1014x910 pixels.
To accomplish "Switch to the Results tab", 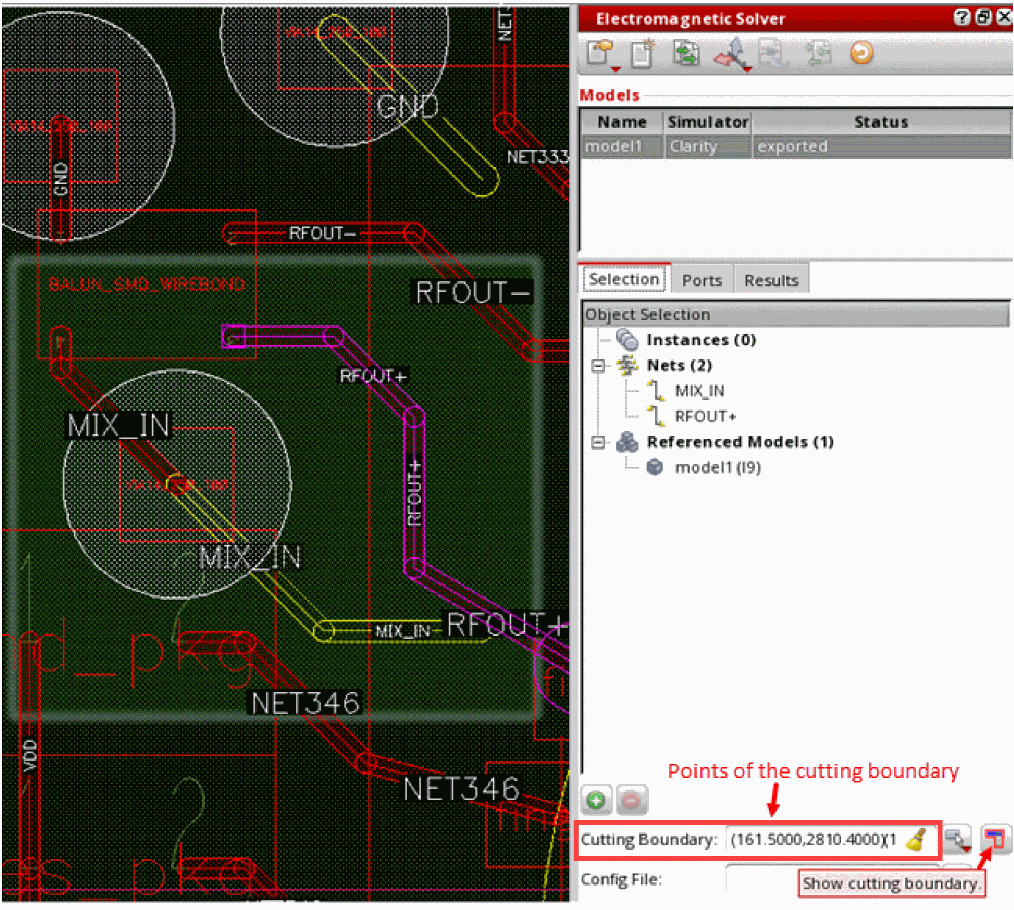I will tap(771, 280).
